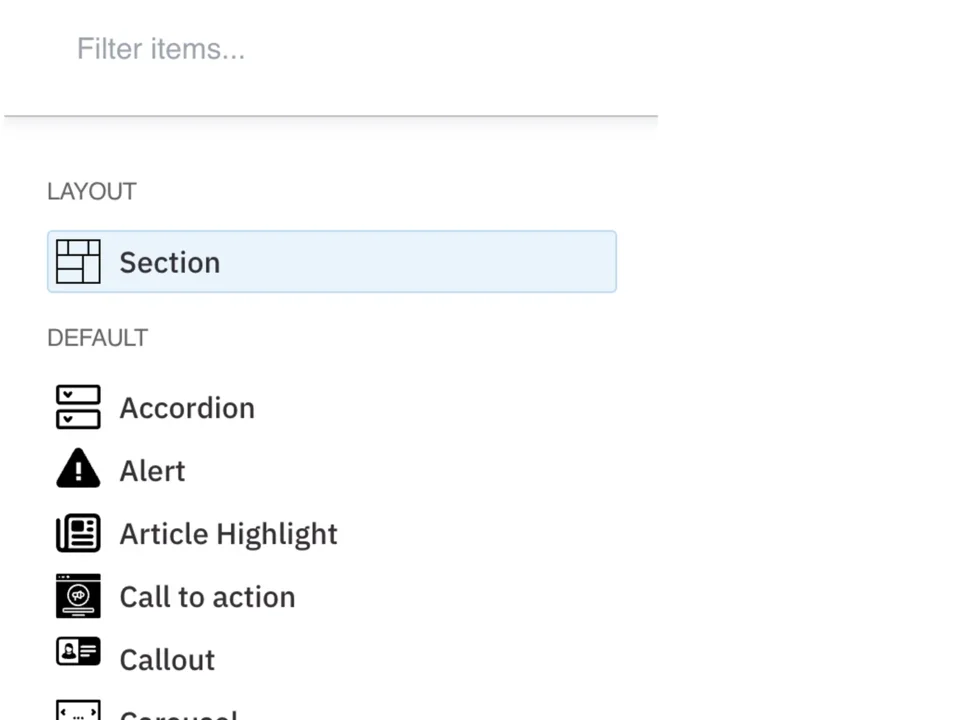
Task: Click the Alert warning triangle icon
Action: pyautogui.click(x=78, y=470)
